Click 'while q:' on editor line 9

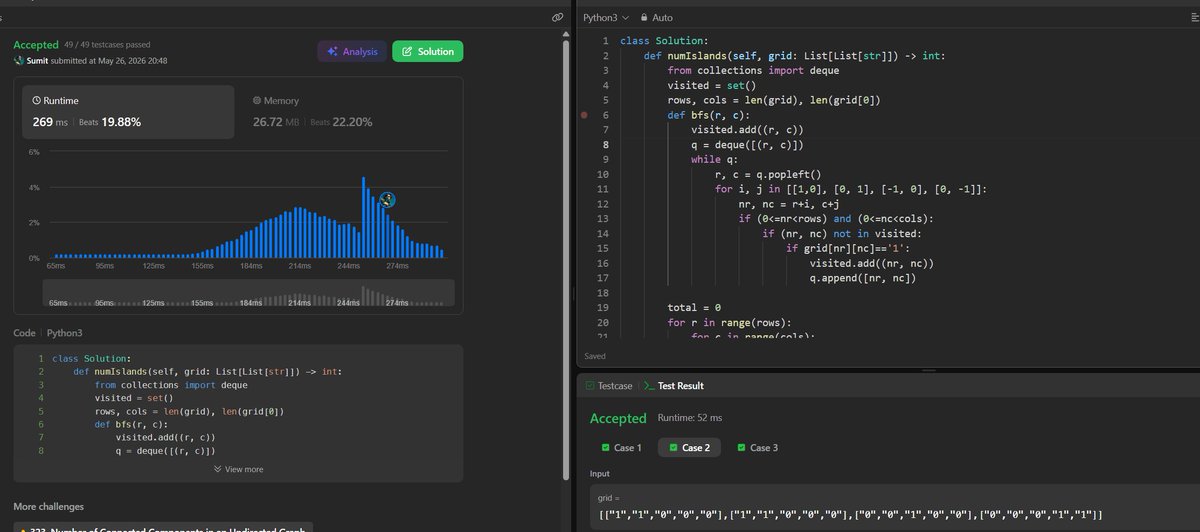pos(714,159)
